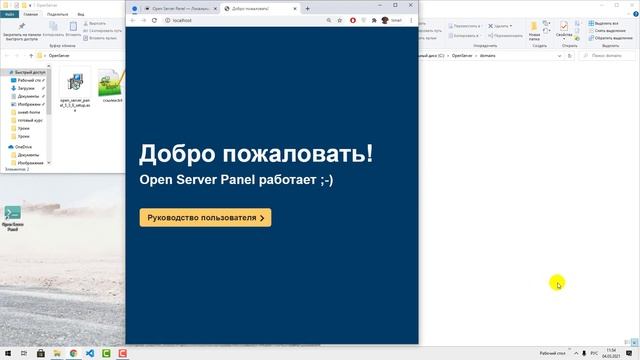Open the red Opera extension icon

(x=353, y=20)
